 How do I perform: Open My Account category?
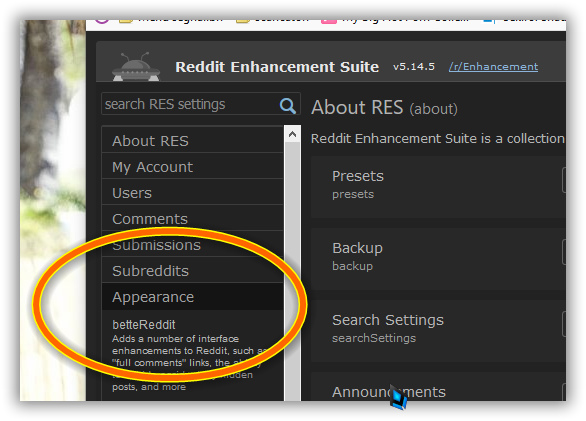pyautogui.click(x=192, y=167)
